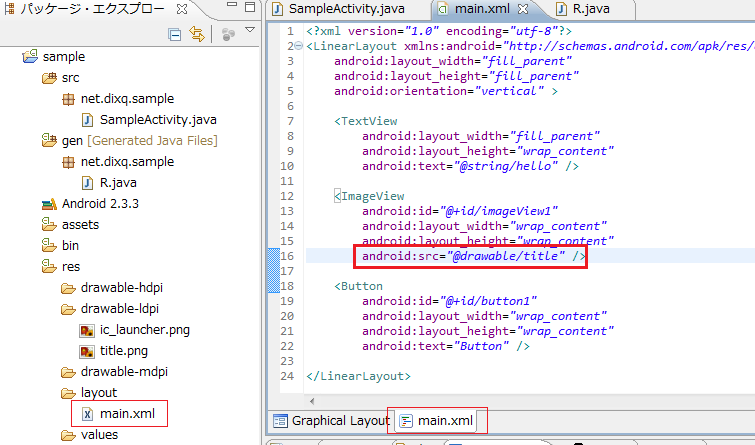
Task: Open R.java in the Package Explorer tree
Action: (118, 183)
